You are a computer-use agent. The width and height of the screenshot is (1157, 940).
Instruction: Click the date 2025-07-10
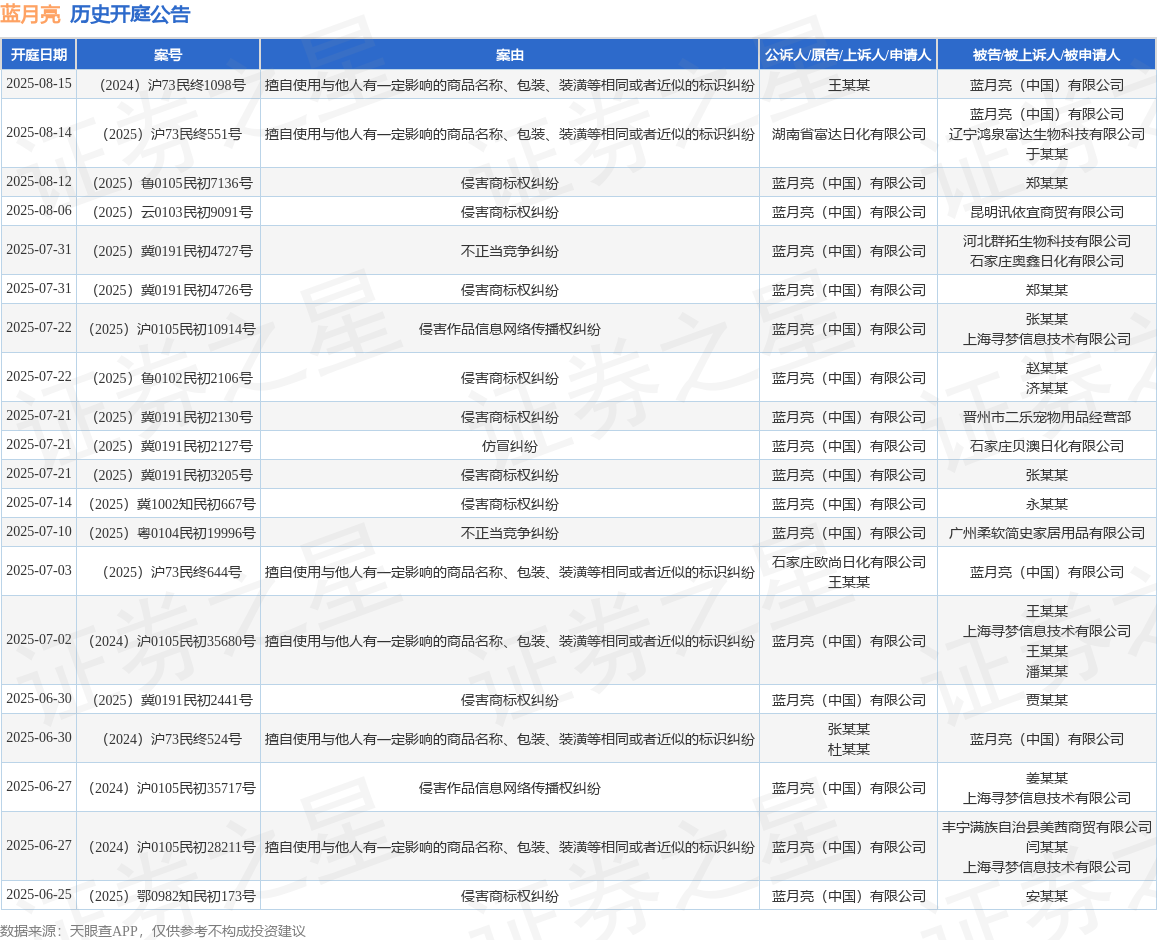(x=39, y=531)
